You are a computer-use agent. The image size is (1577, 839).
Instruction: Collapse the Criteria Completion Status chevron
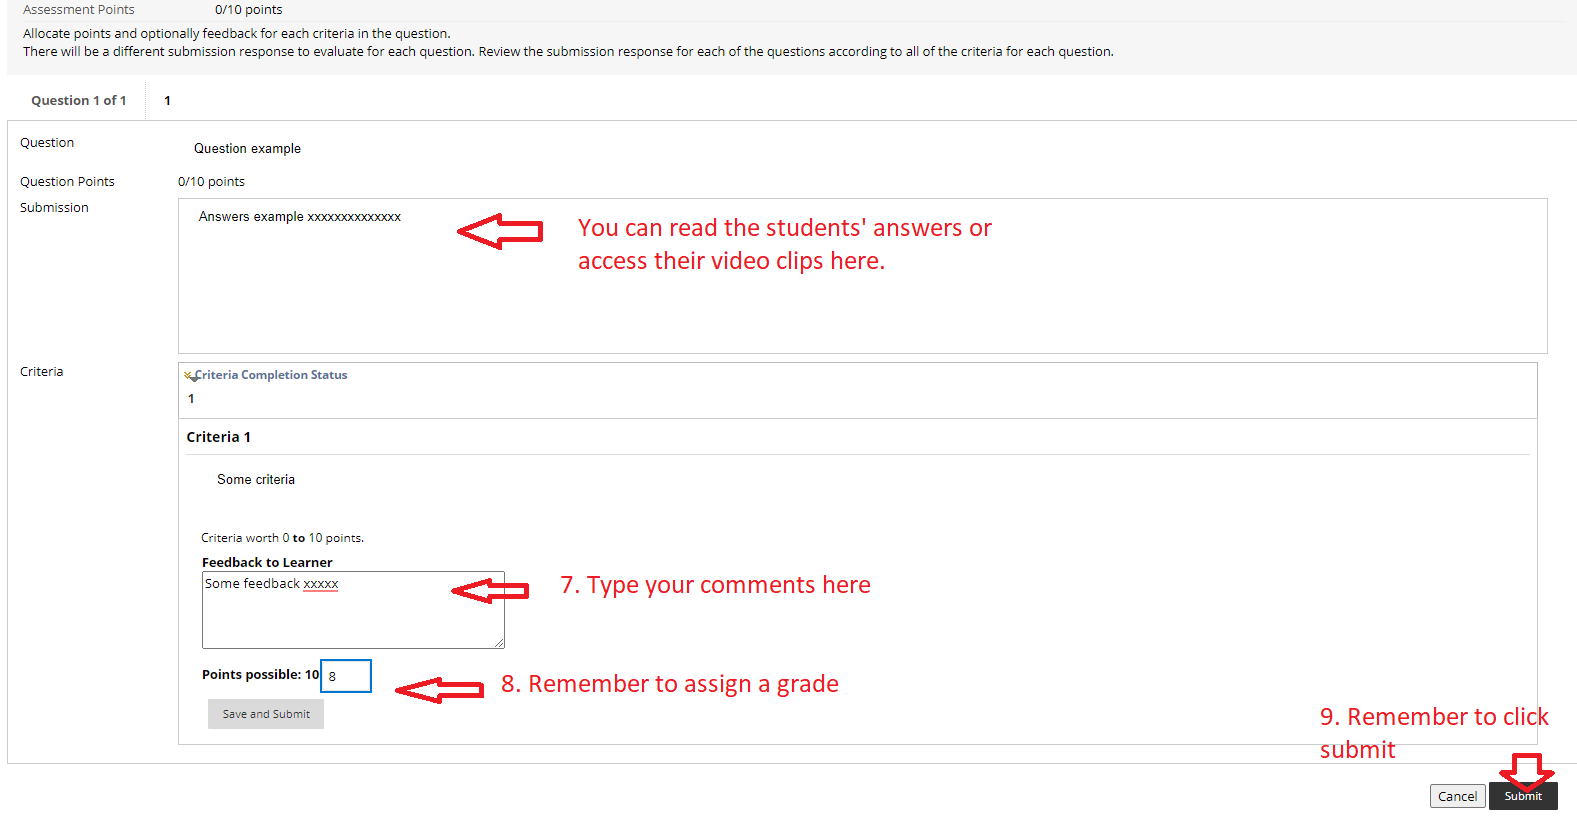189,376
